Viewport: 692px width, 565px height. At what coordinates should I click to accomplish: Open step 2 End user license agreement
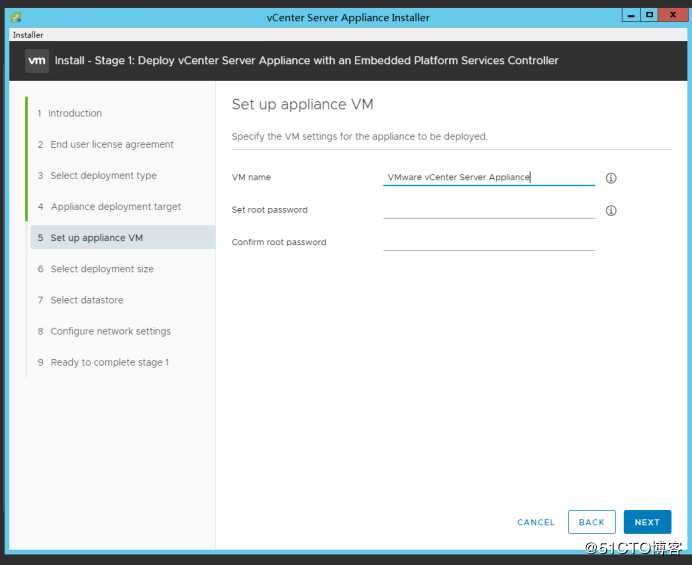[x=105, y=144]
